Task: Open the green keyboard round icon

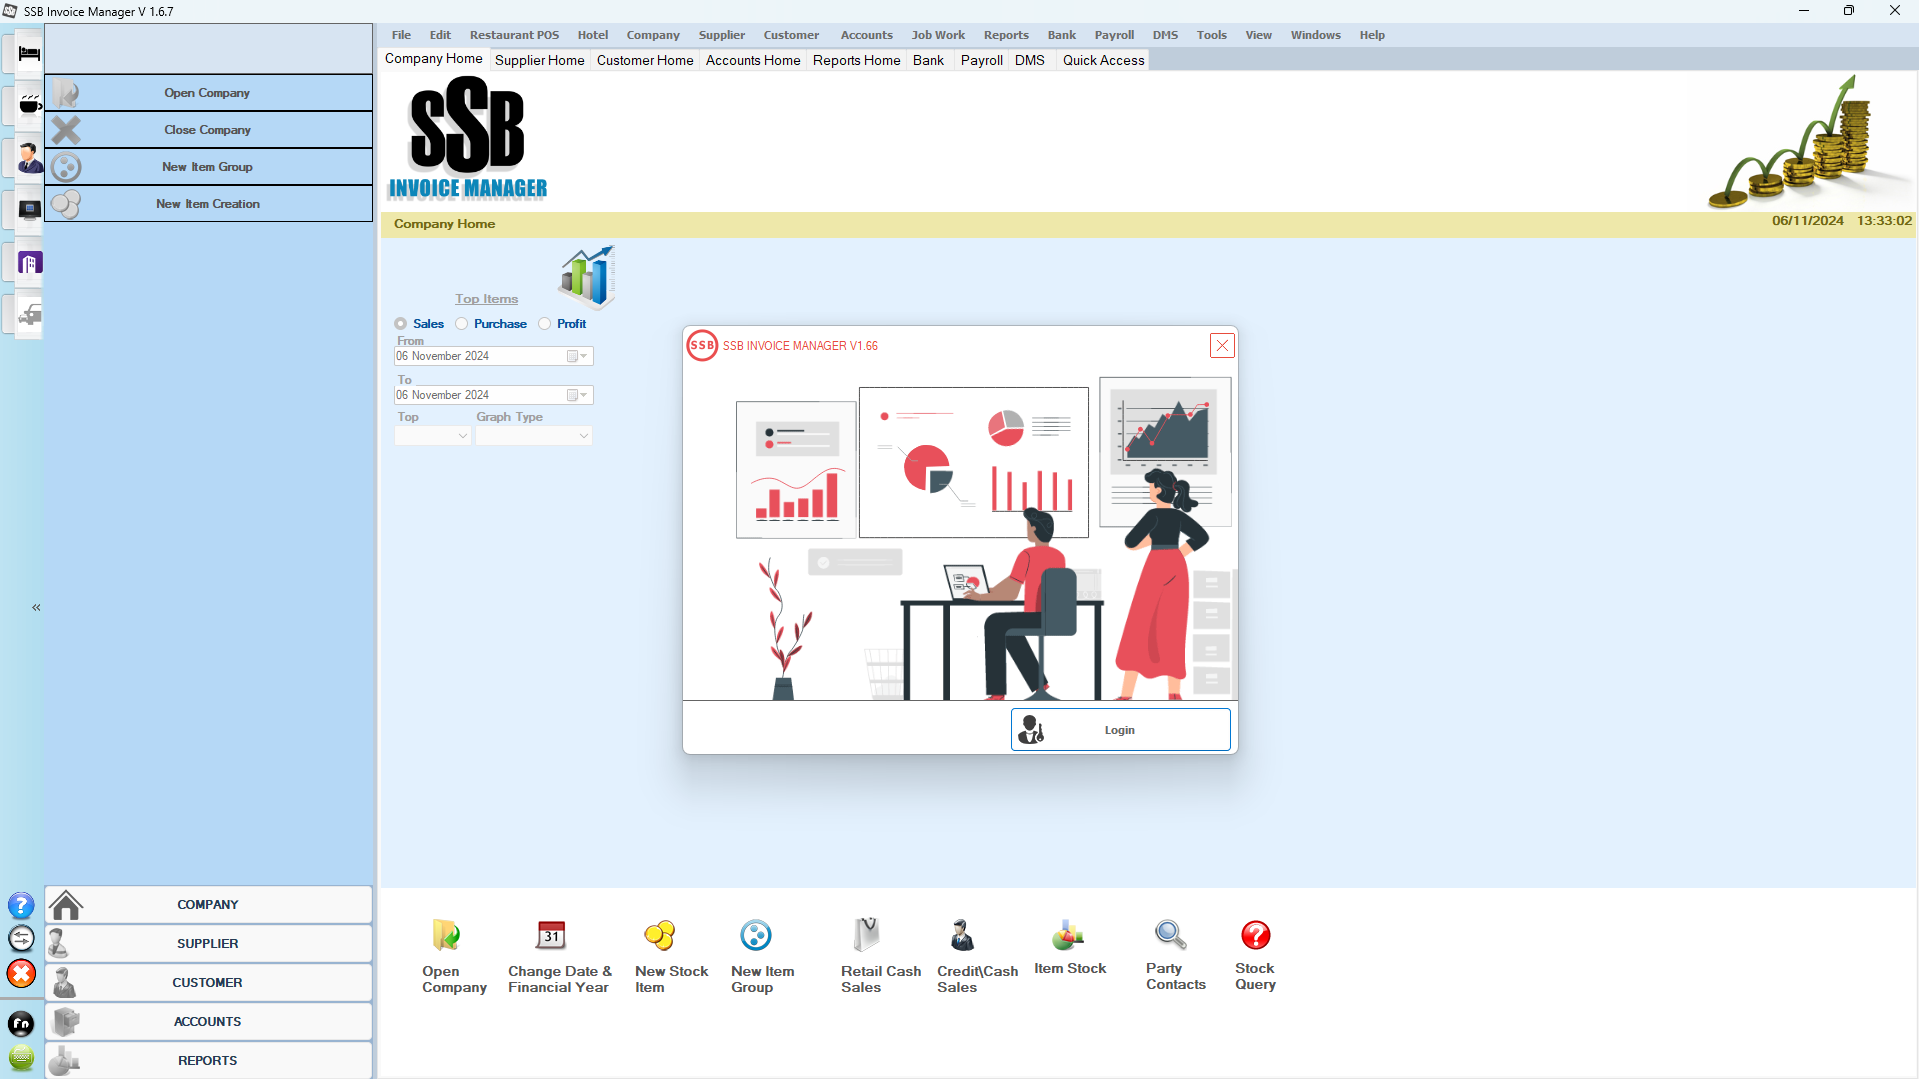Action: (x=21, y=1057)
